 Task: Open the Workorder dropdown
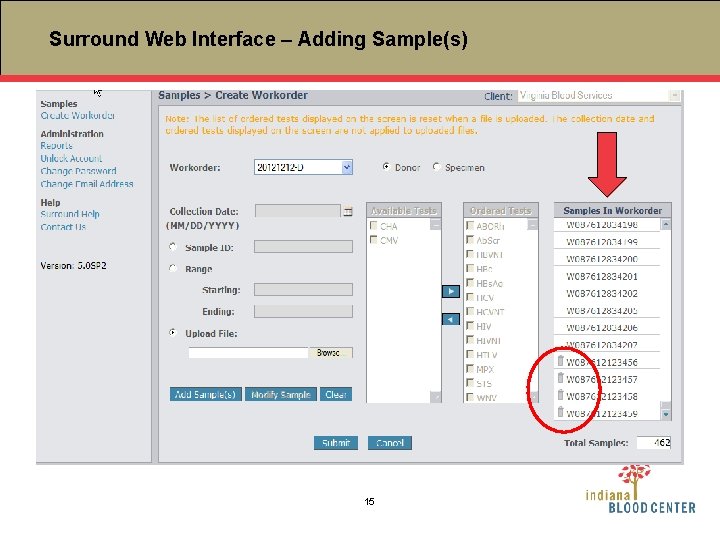pos(347,167)
